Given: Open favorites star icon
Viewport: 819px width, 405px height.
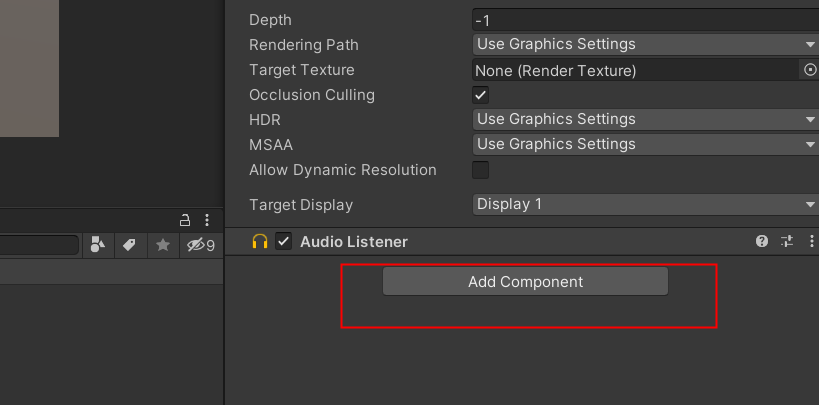Looking at the screenshot, I should click(163, 245).
